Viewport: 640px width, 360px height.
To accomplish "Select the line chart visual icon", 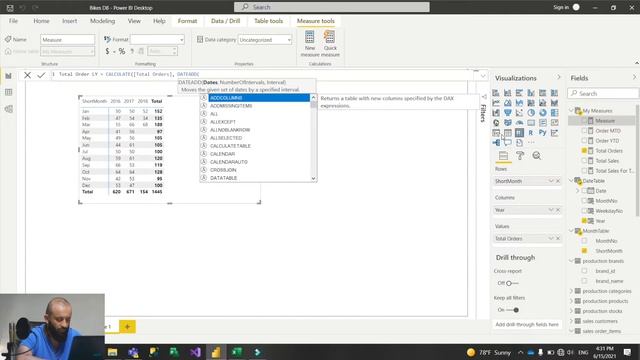I will [x=496, y=103].
